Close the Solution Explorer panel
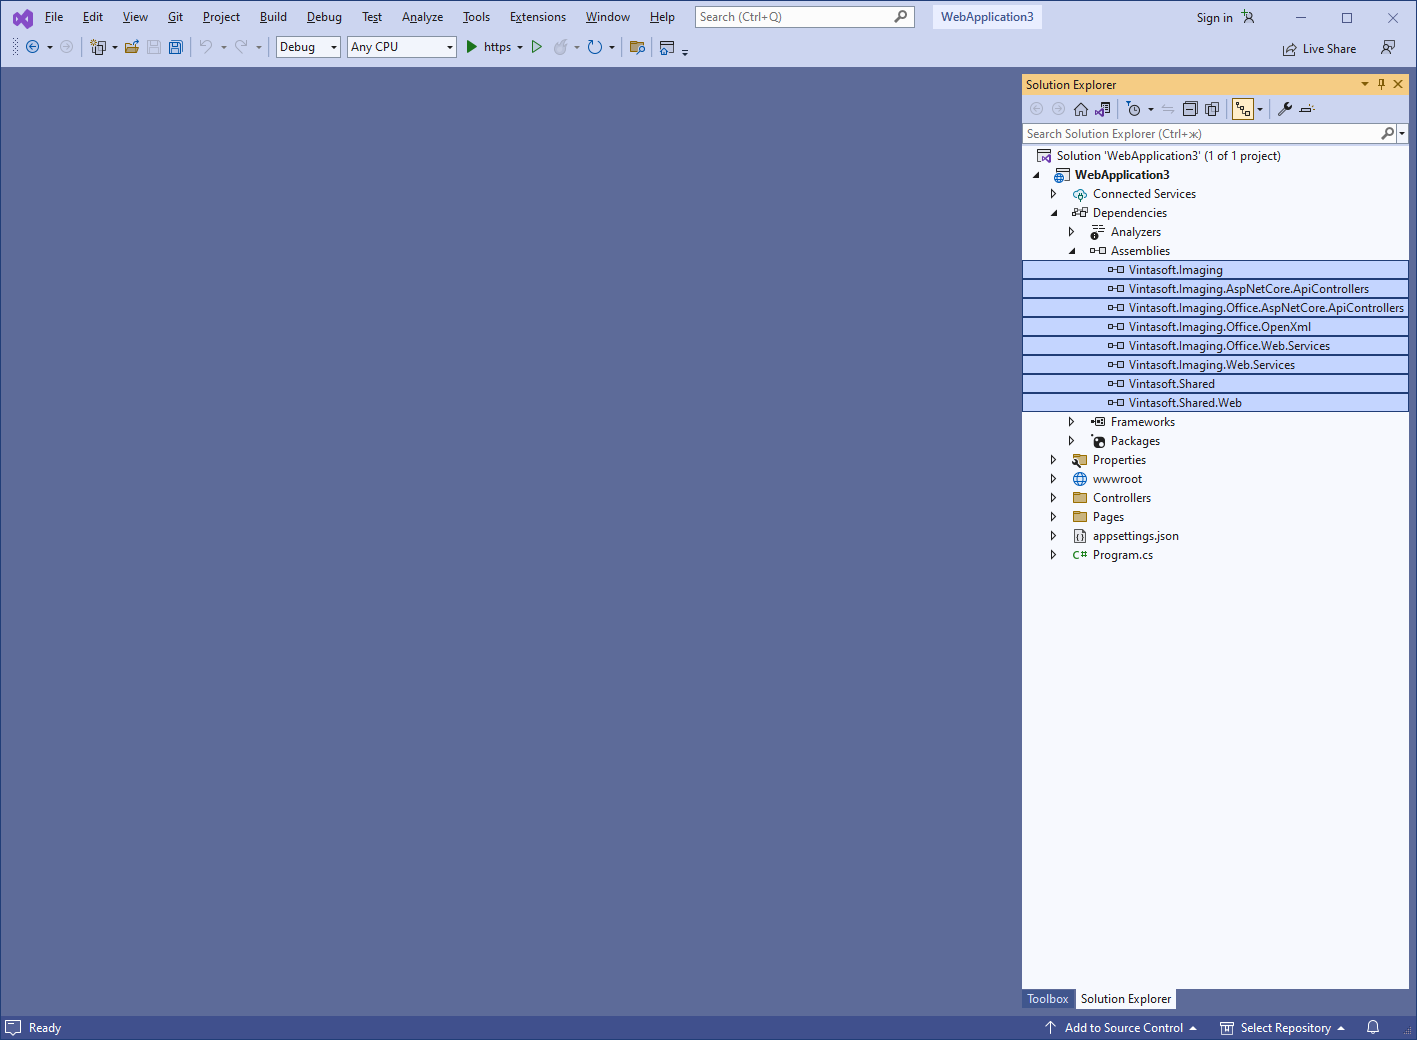Viewport: 1417px width, 1040px height. pos(1398,84)
